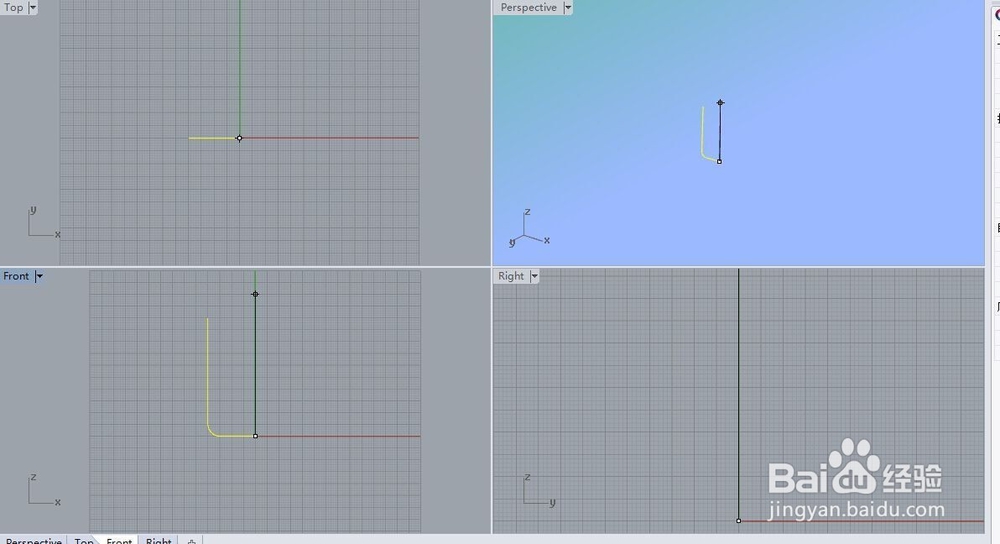Switch to the Top tab at bottom
The image size is (1000, 544).
click(84, 540)
